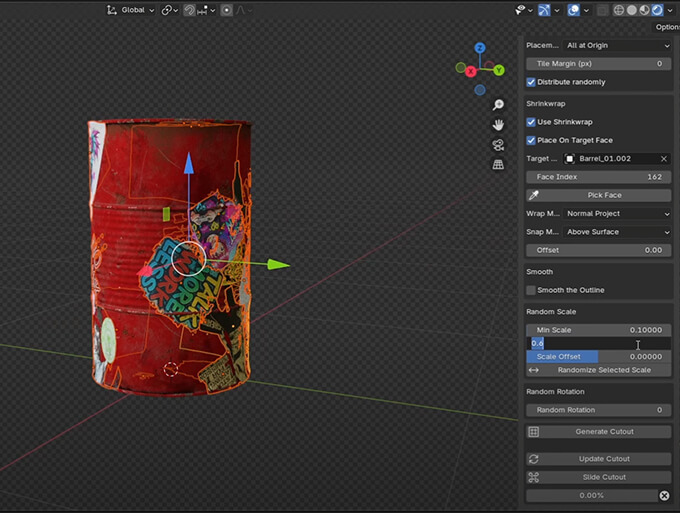Switch perspective/orthographic with the grid icon
Screen dimensions: 680x513
(x=498, y=165)
